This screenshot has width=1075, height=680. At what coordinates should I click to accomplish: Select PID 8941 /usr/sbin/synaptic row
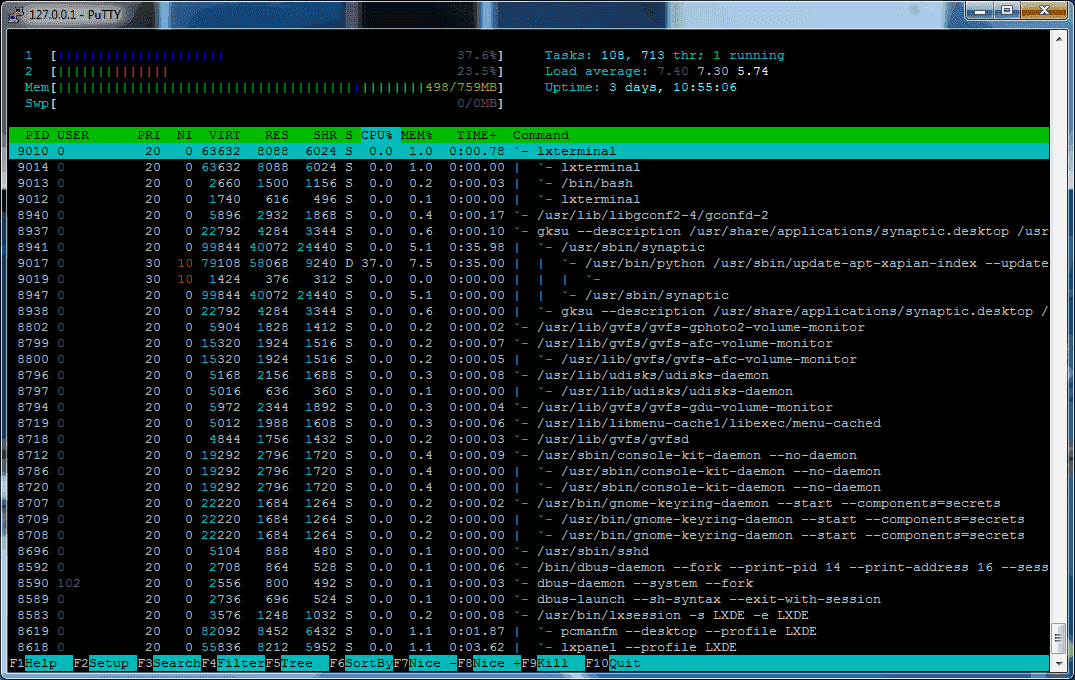tap(529, 247)
